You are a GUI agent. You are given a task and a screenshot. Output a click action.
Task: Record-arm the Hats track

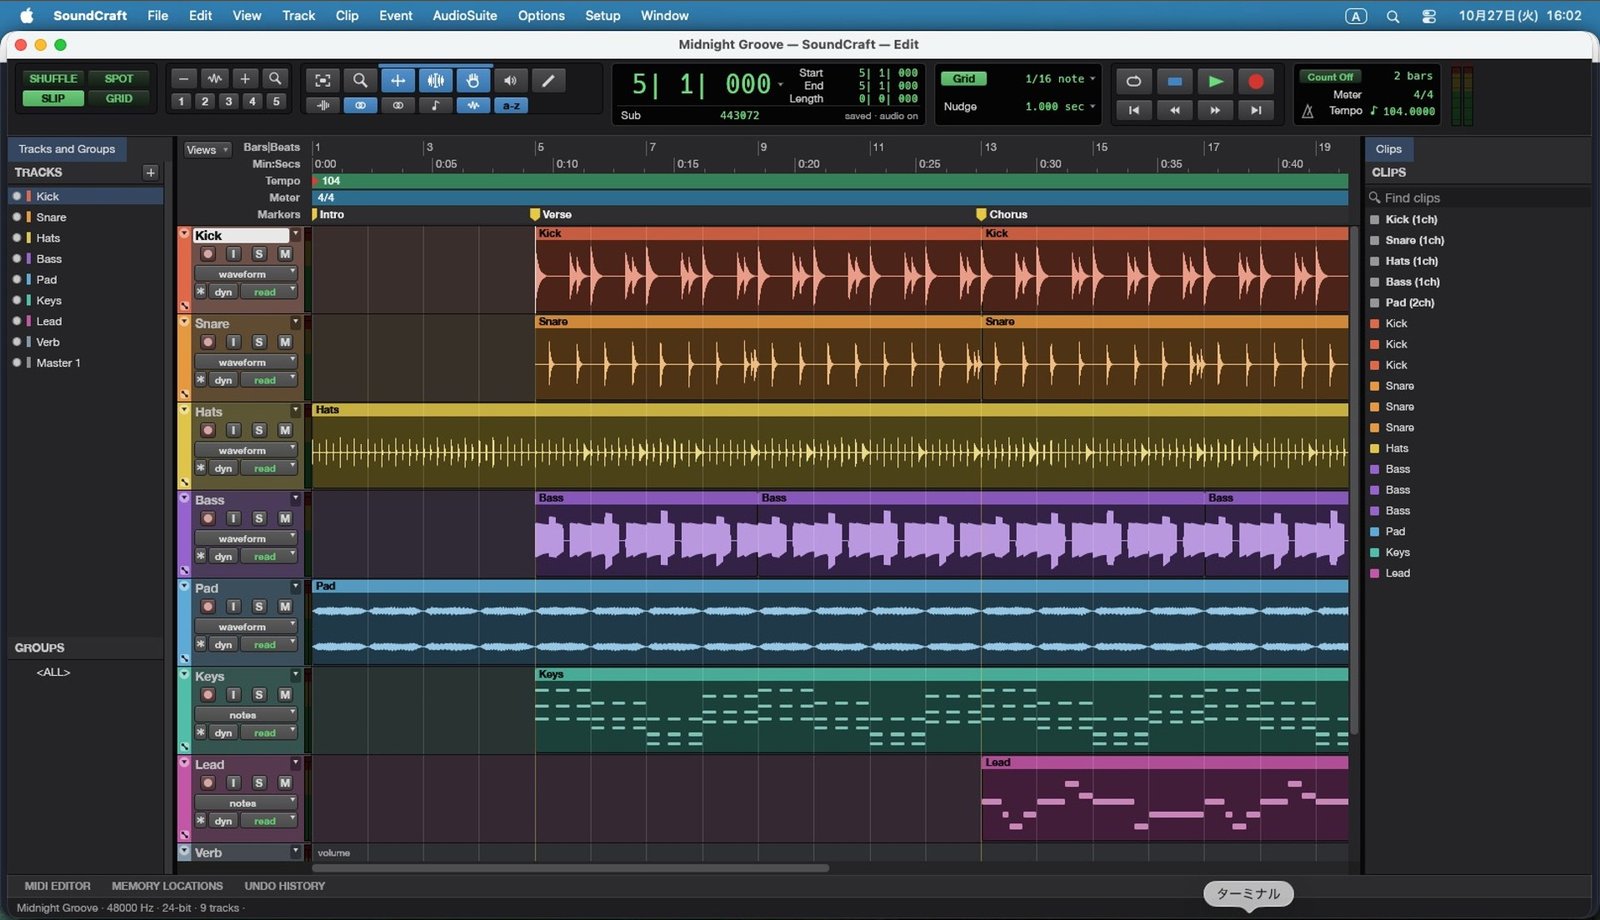tap(208, 430)
